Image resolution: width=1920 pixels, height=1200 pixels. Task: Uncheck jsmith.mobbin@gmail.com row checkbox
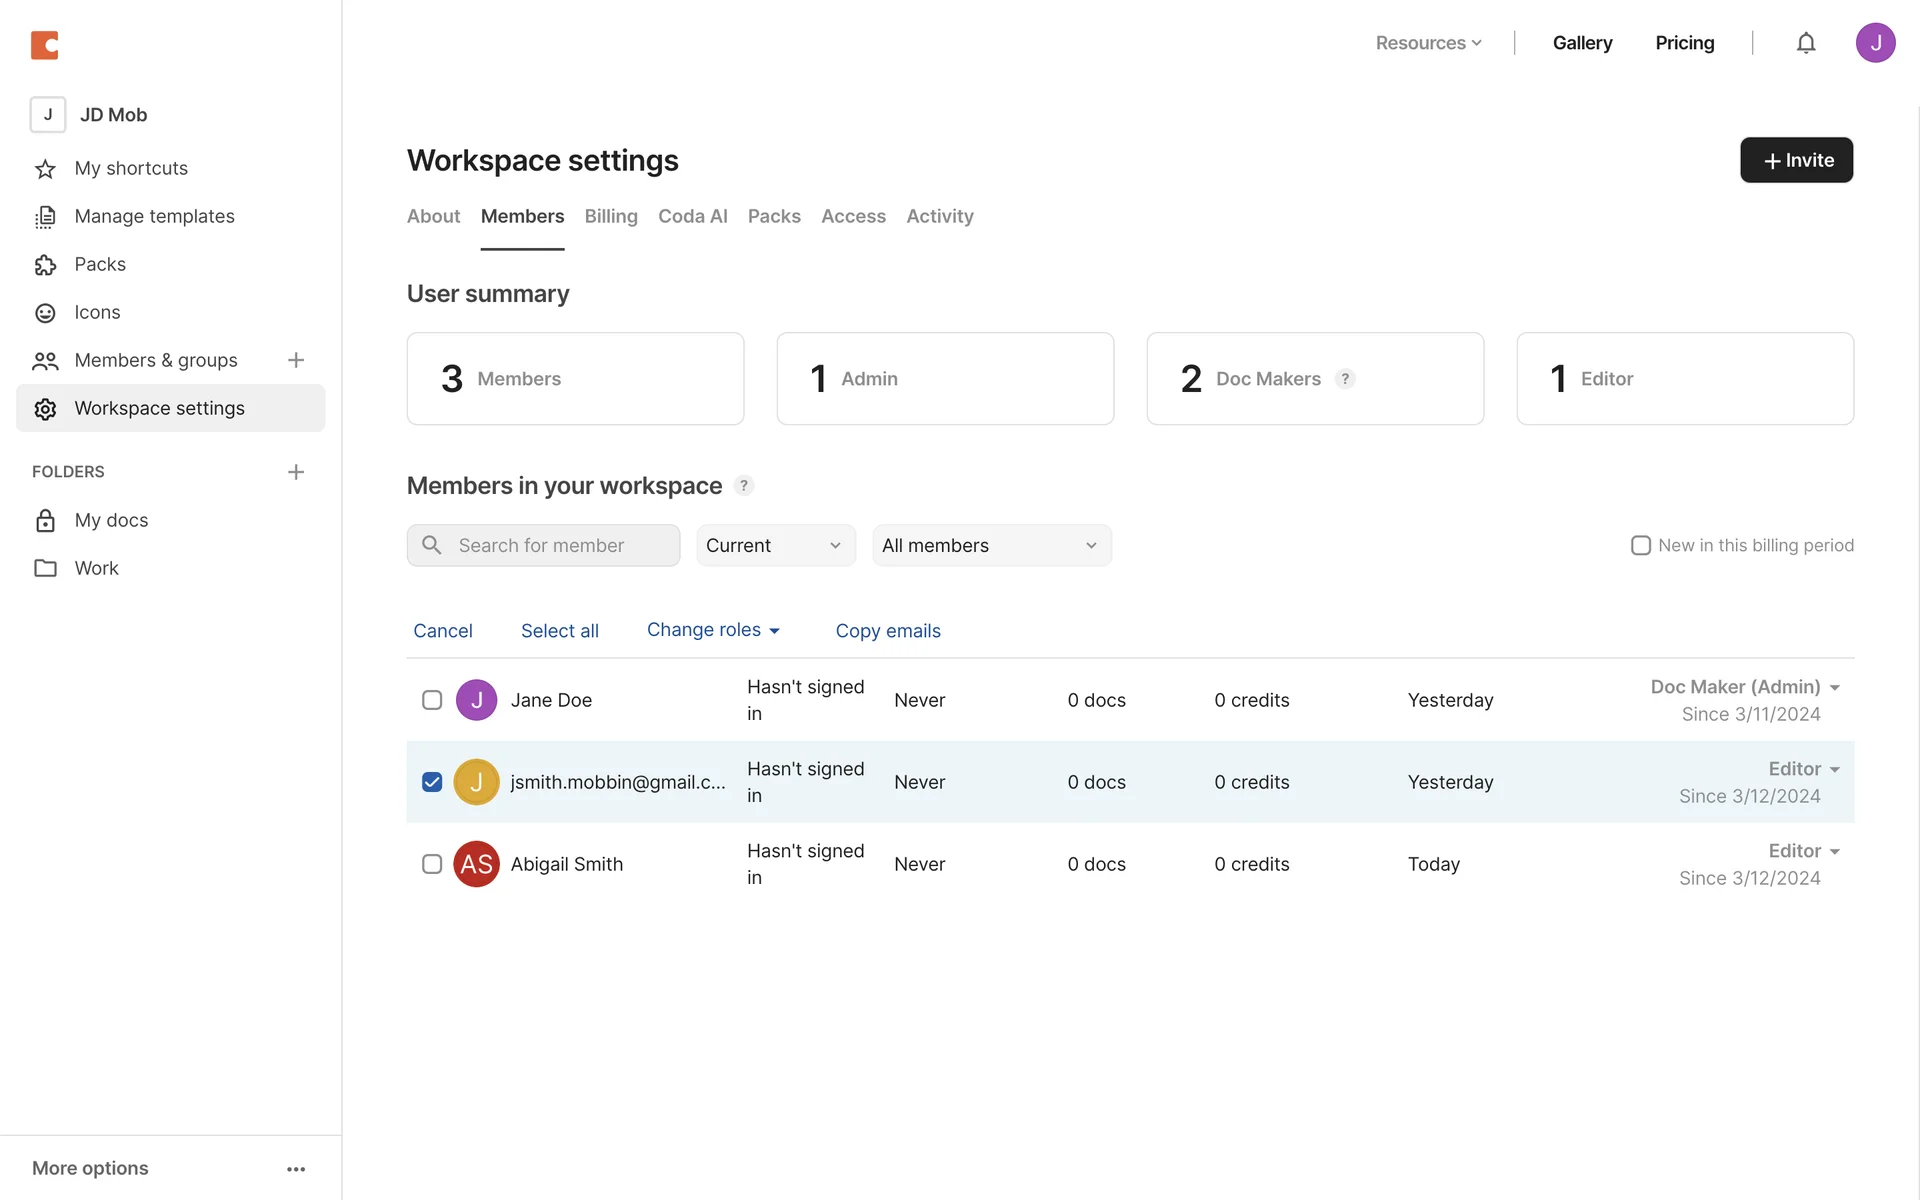point(432,782)
